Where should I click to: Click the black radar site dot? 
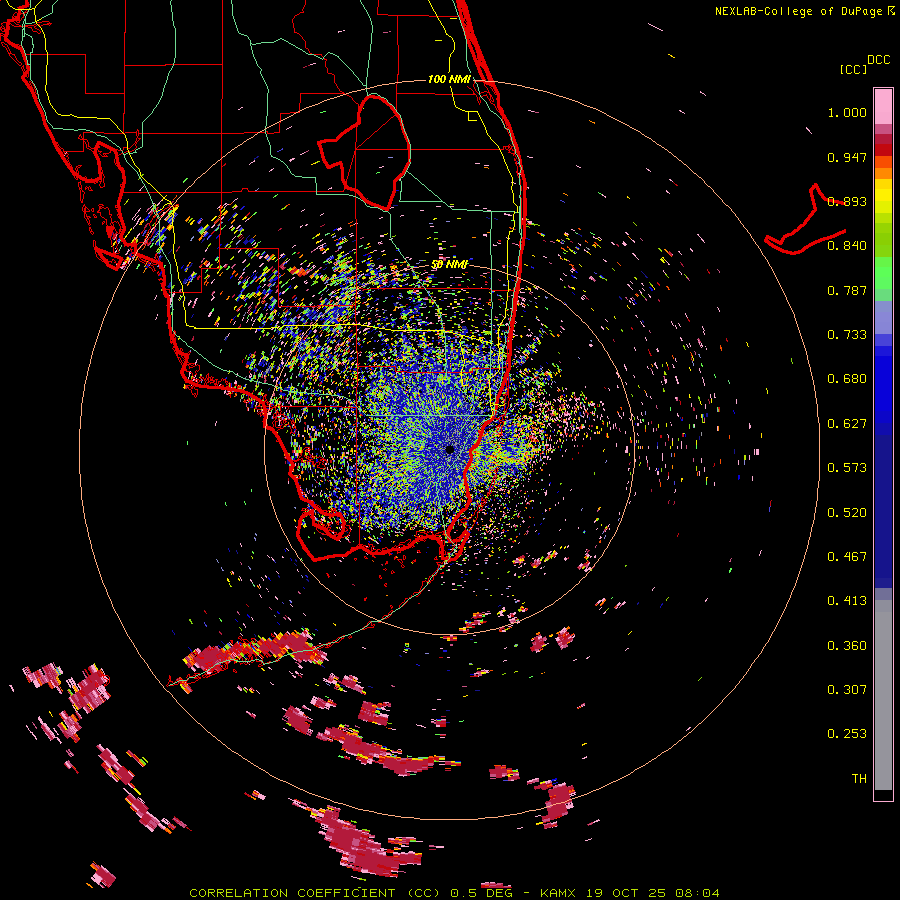pos(450,450)
